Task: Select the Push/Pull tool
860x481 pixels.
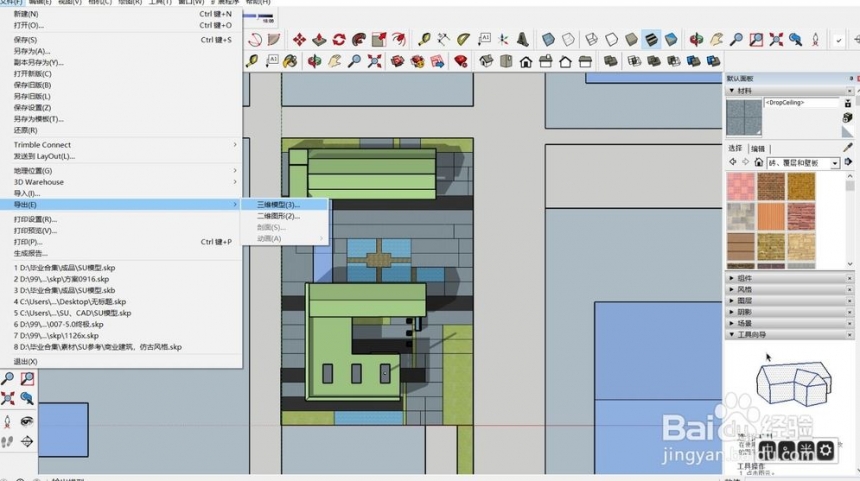Action: pyautogui.click(x=319, y=39)
